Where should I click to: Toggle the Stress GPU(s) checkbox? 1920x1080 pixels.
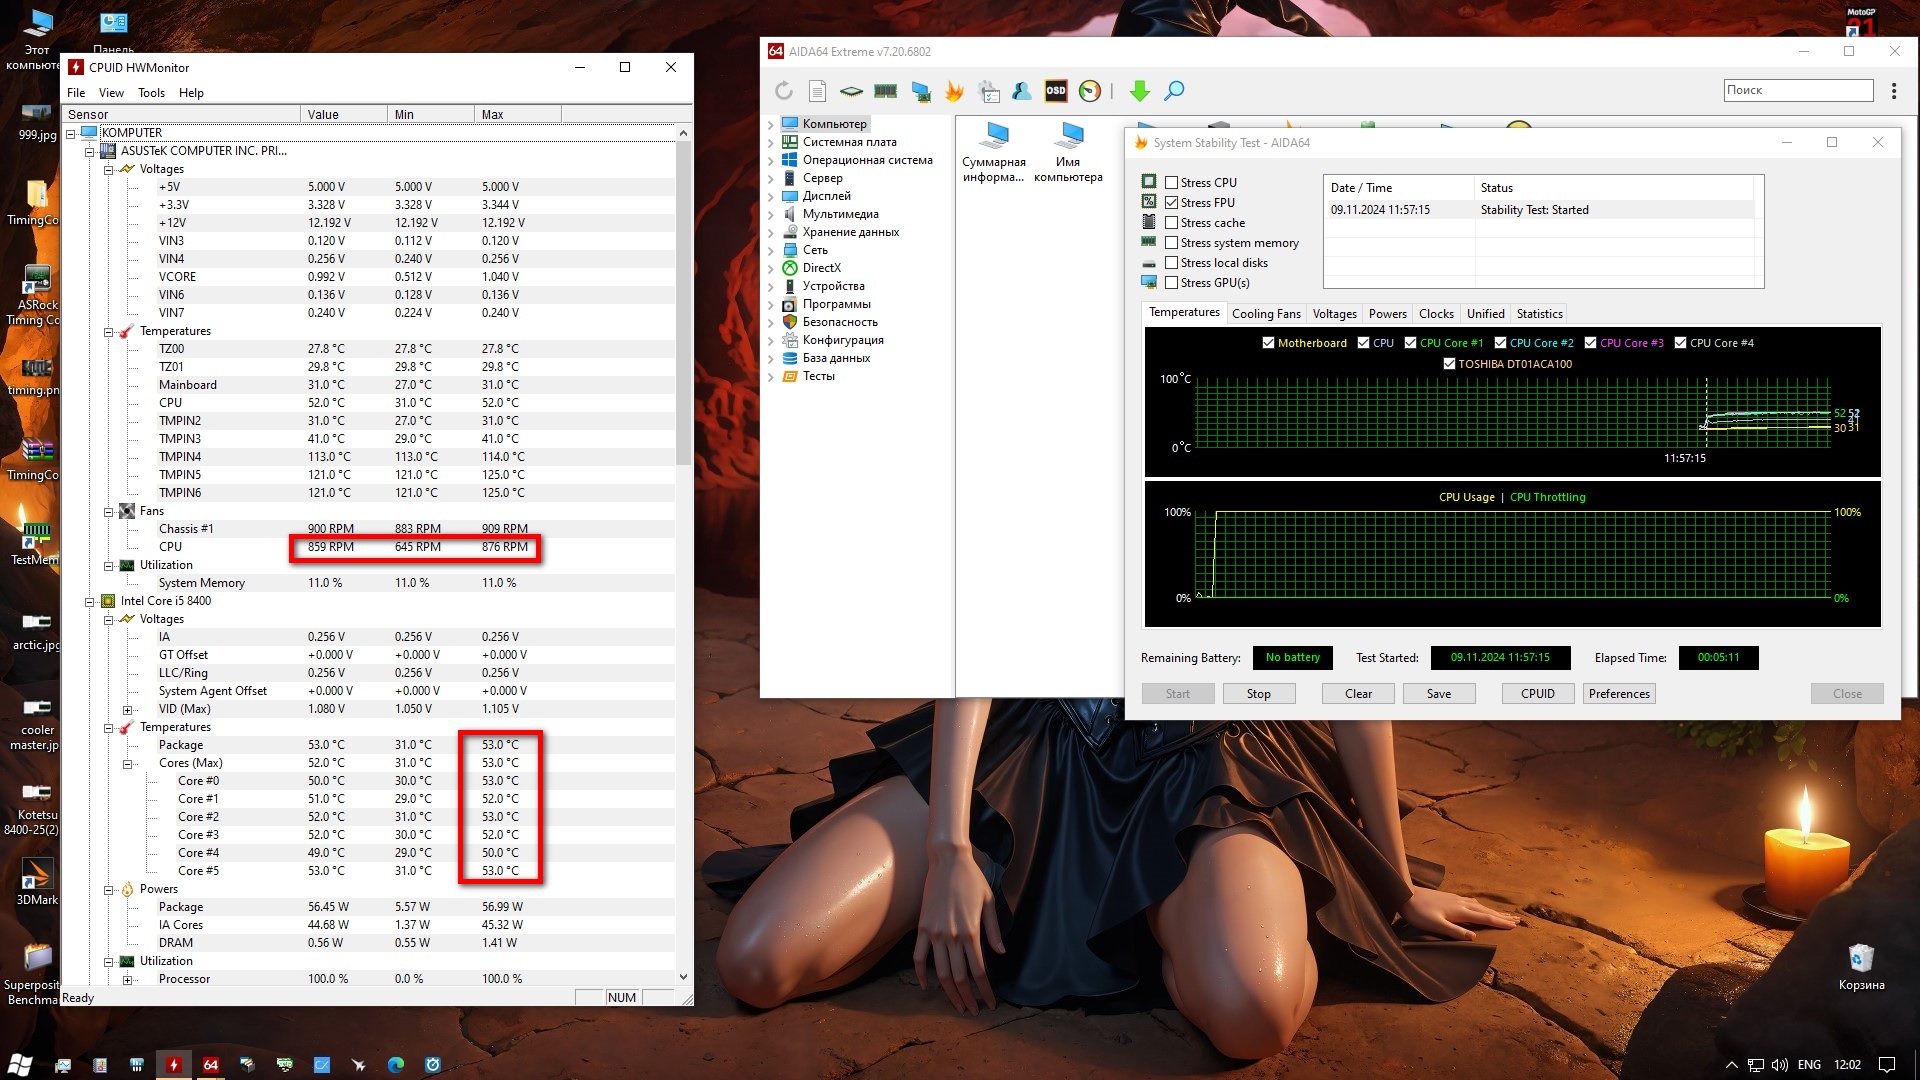click(1171, 283)
